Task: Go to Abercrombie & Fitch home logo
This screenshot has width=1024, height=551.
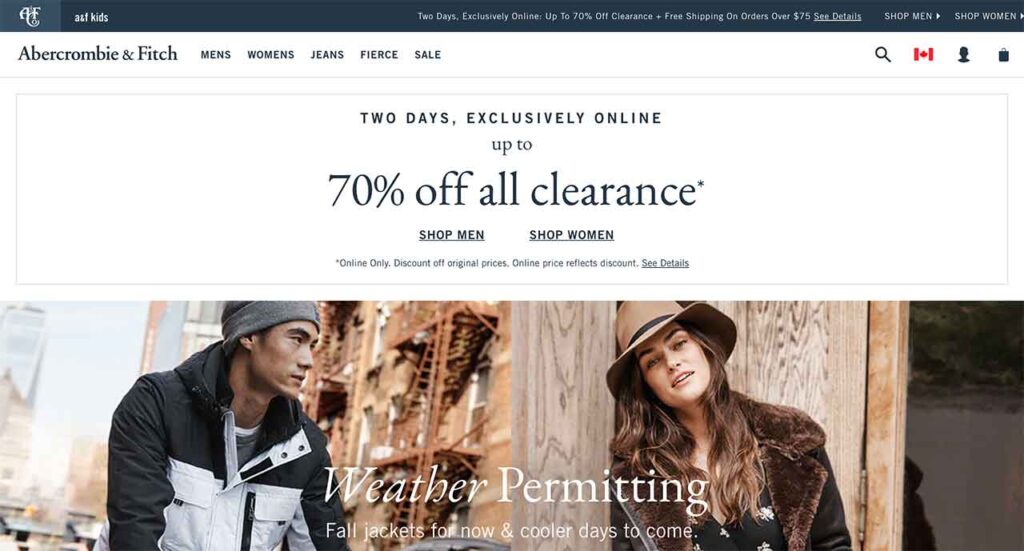Action: tap(98, 54)
